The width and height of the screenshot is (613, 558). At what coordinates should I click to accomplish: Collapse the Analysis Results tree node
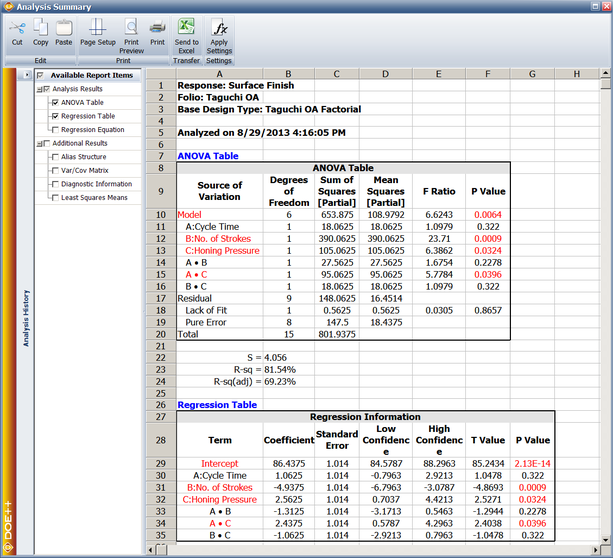[39, 90]
